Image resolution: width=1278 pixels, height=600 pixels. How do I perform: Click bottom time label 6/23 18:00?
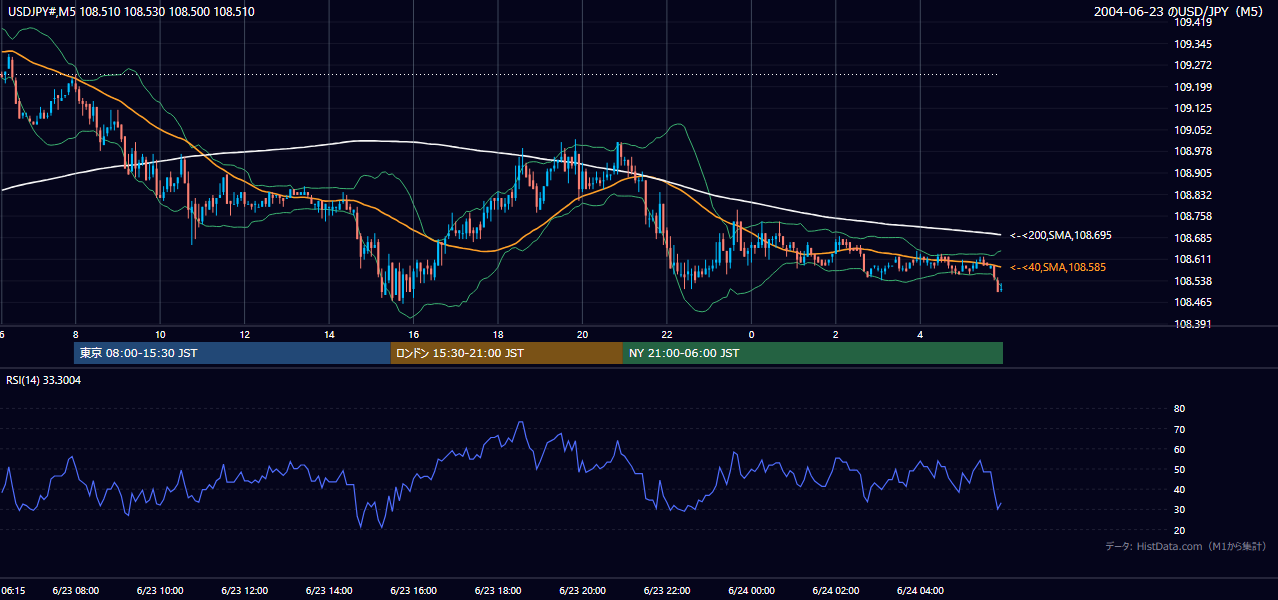(498, 591)
